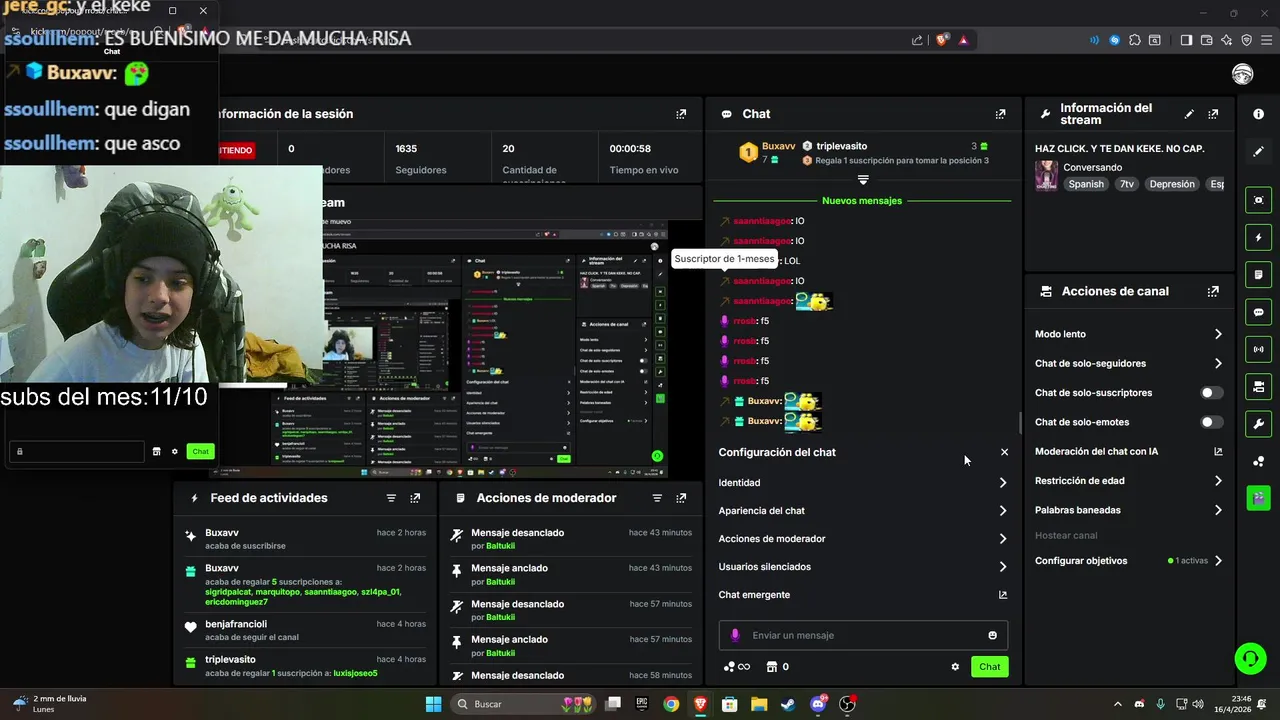Screen dimensions: 1280x720
Task: Pop out Acciones de moderador panel
Action: [x=681, y=498]
